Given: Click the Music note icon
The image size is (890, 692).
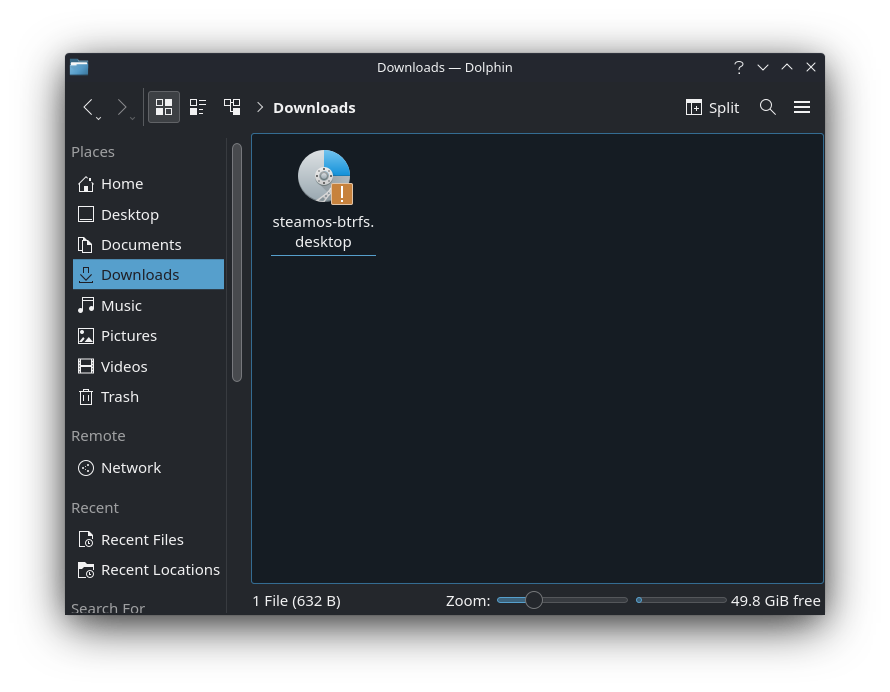Looking at the screenshot, I should 86,305.
